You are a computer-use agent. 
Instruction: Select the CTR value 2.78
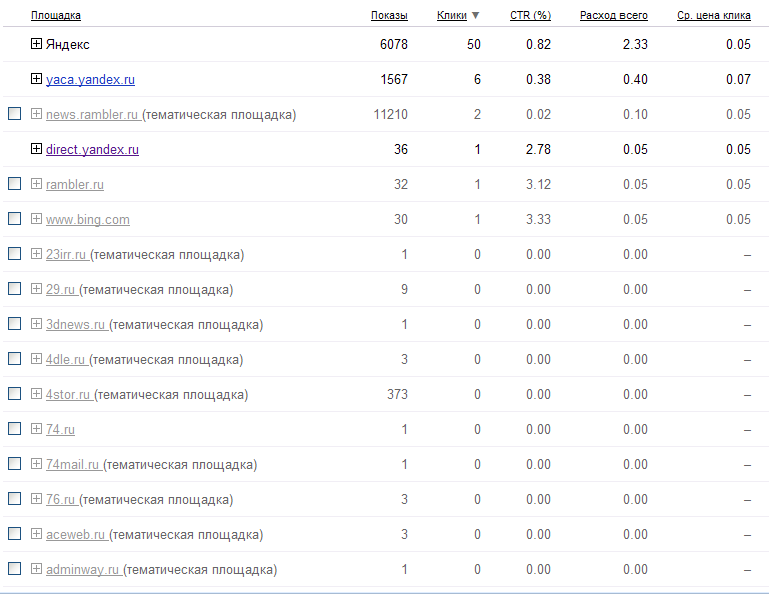click(x=538, y=149)
